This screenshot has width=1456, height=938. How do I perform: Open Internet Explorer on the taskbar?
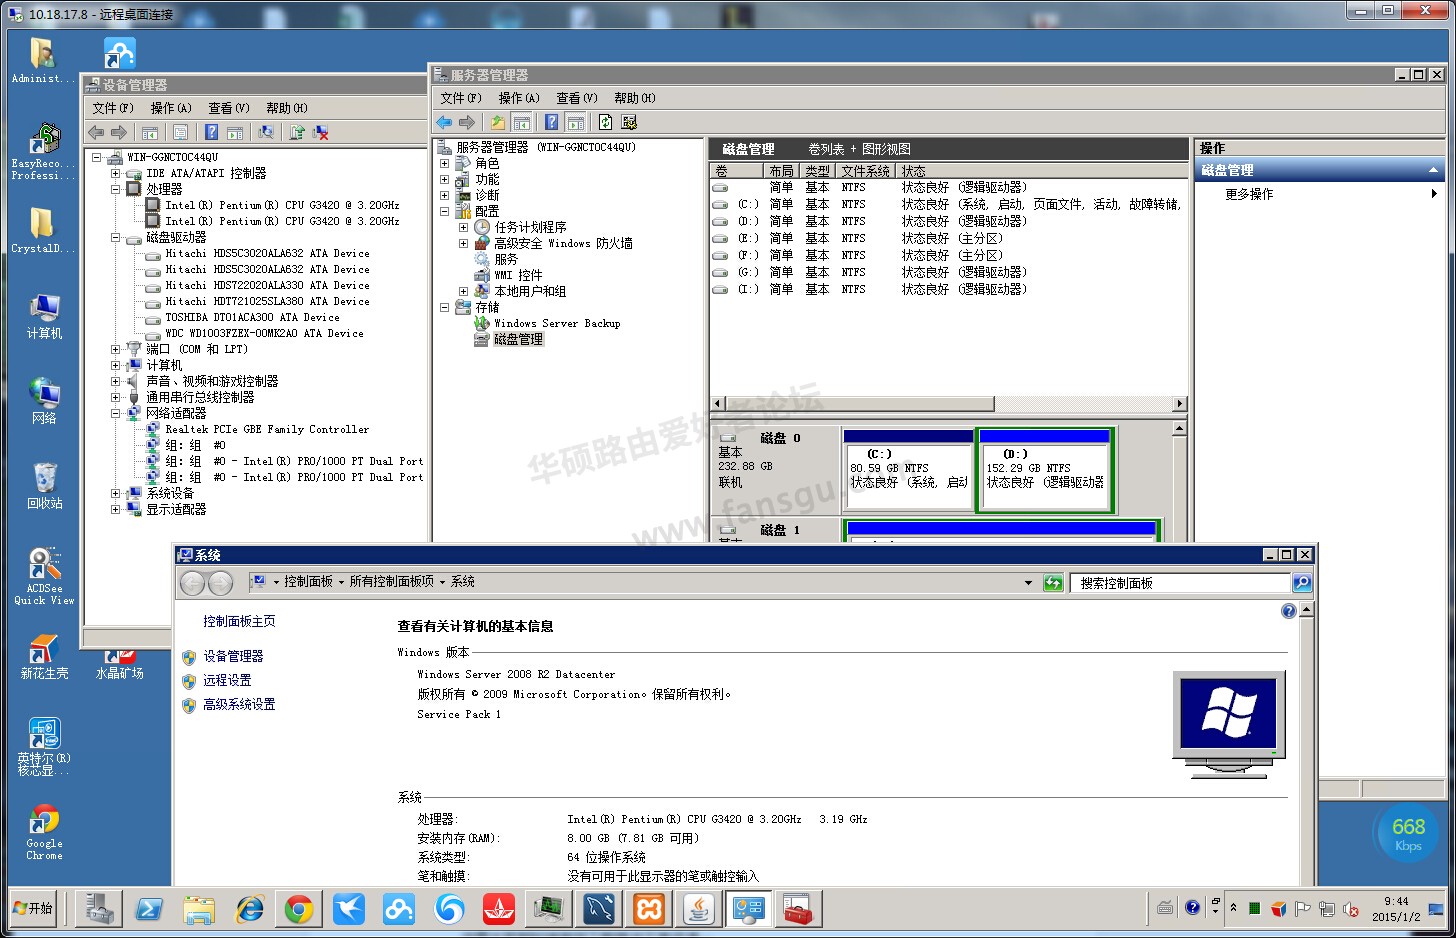pos(249,909)
